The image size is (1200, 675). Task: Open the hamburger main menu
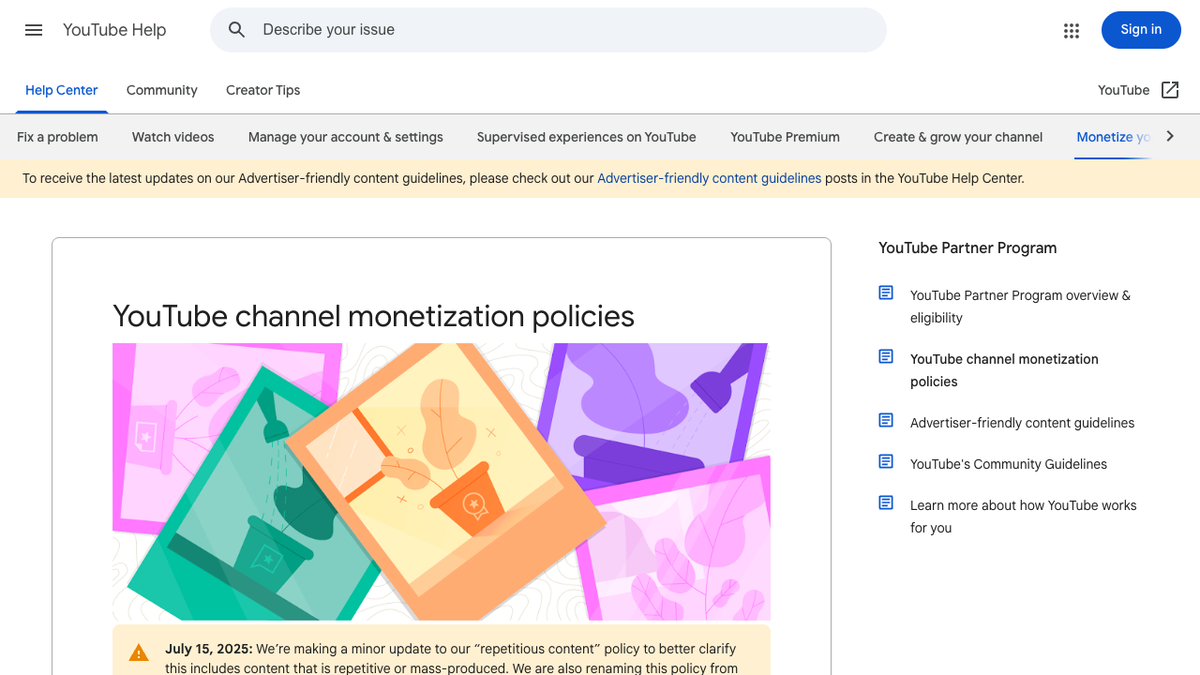(x=34, y=30)
